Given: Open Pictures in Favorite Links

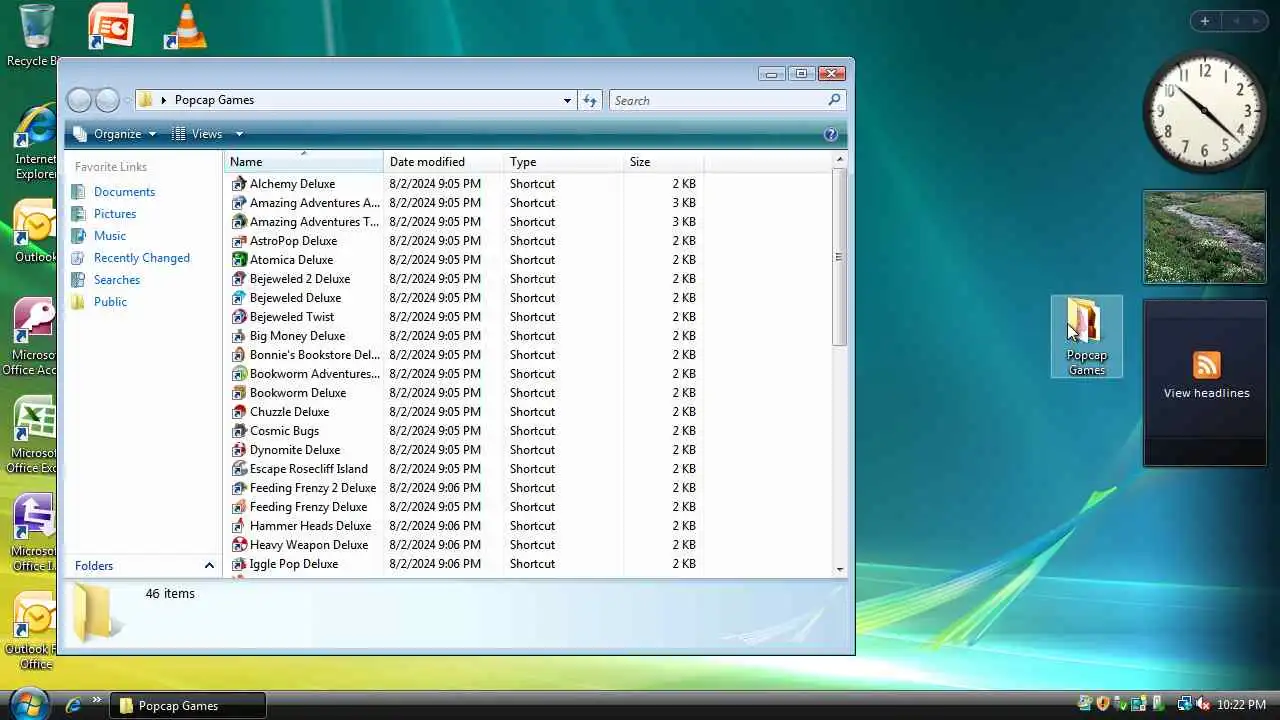Looking at the screenshot, I should point(115,214).
